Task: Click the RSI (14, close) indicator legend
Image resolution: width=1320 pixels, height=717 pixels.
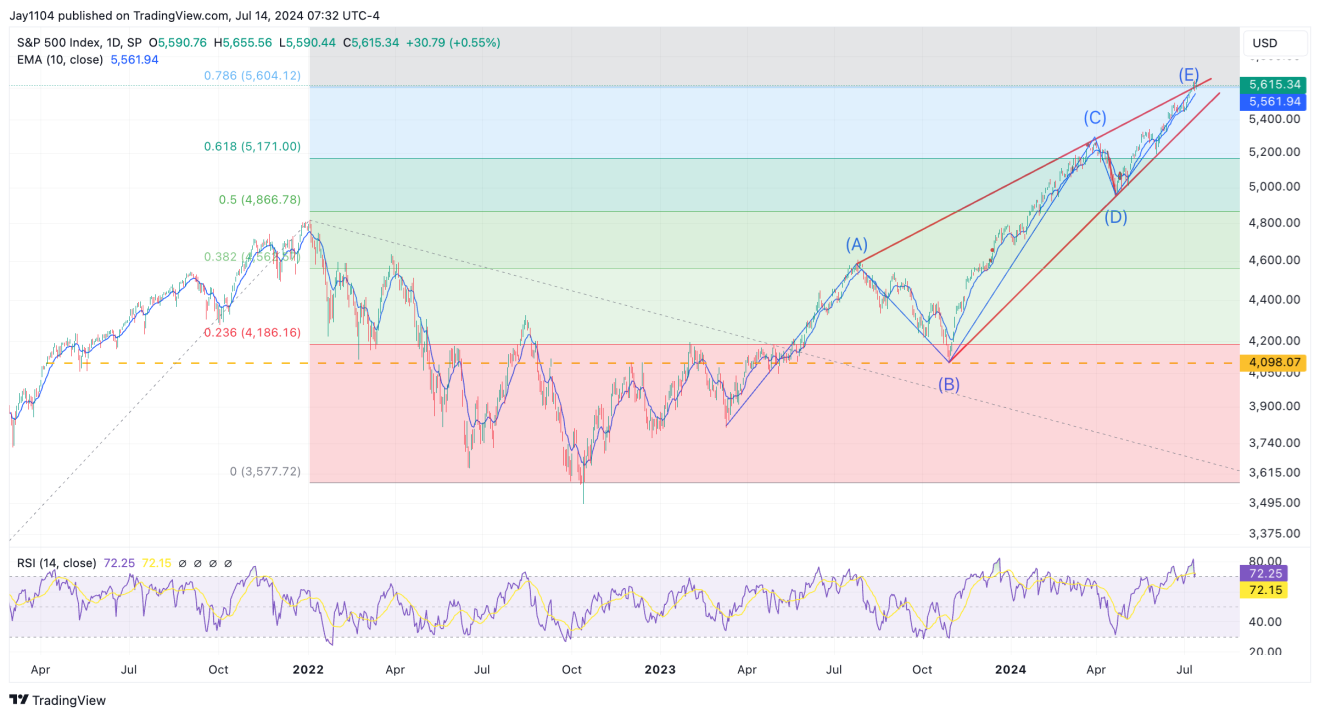Action: (x=57, y=563)
